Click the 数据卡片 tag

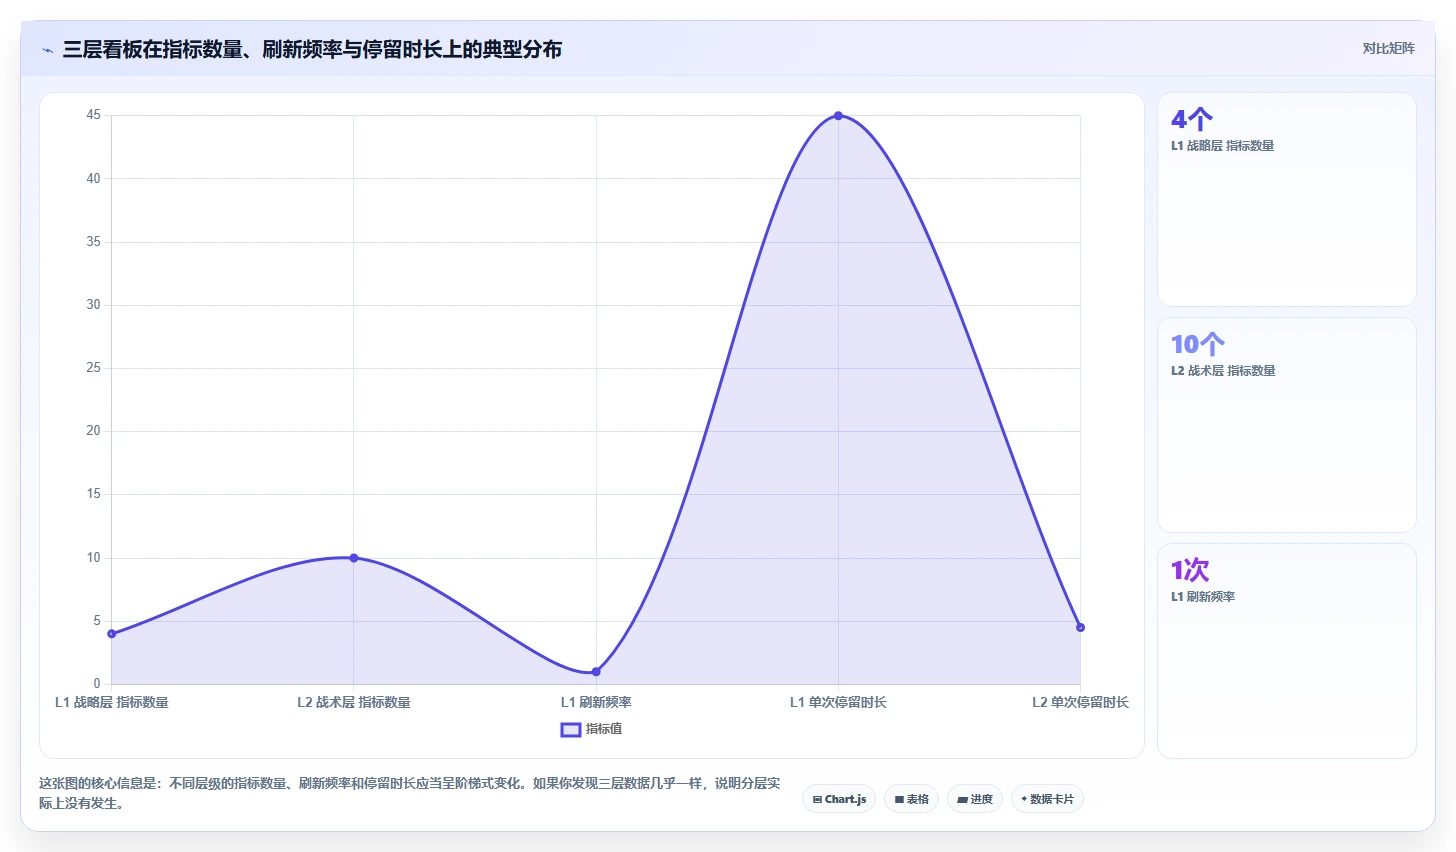click(x=1047, y=799)
